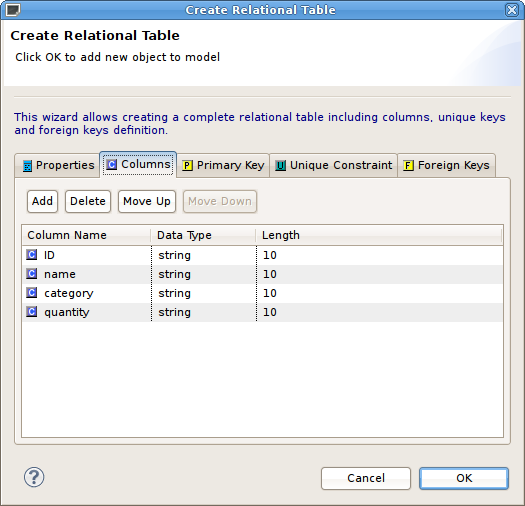Image resolution: width=525 pixels, height=506 pixels.
Task: Open the Unique Constraint tab
Action: click(x=333, y=165)
